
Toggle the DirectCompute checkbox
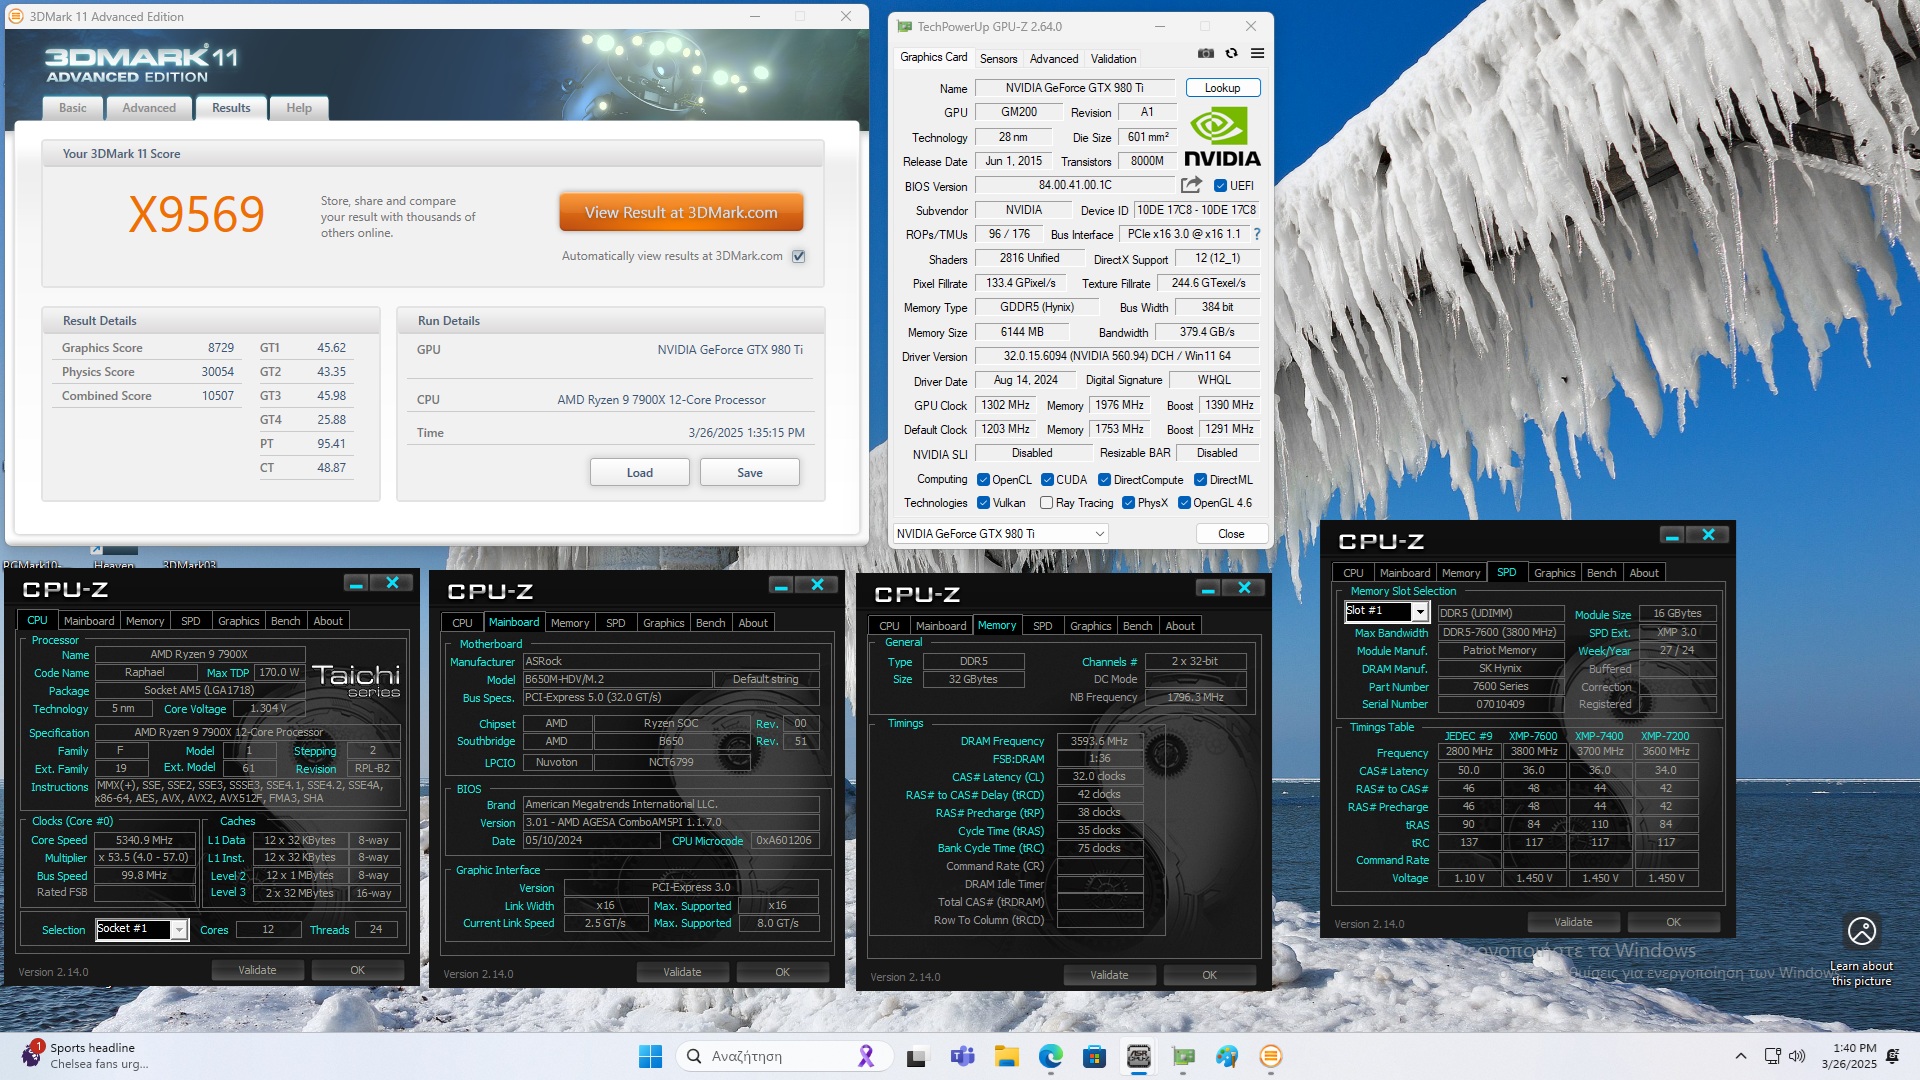click(1104, 480)
